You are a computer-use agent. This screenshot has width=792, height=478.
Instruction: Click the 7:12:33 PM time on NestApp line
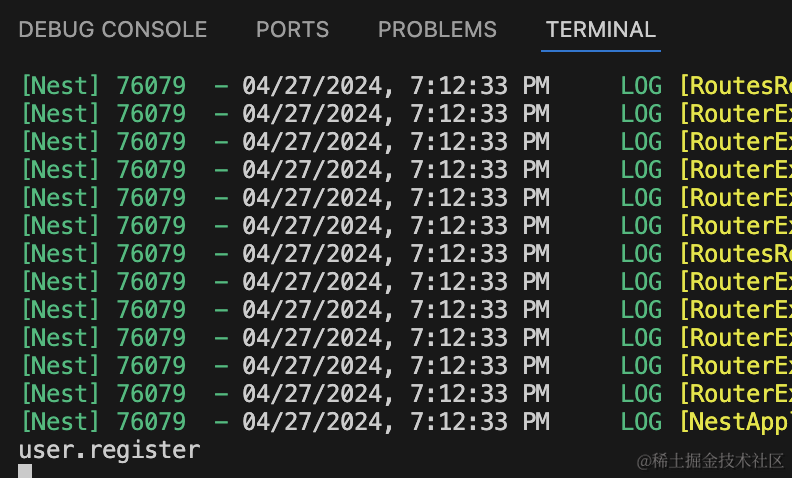click(x=479, y=421)
